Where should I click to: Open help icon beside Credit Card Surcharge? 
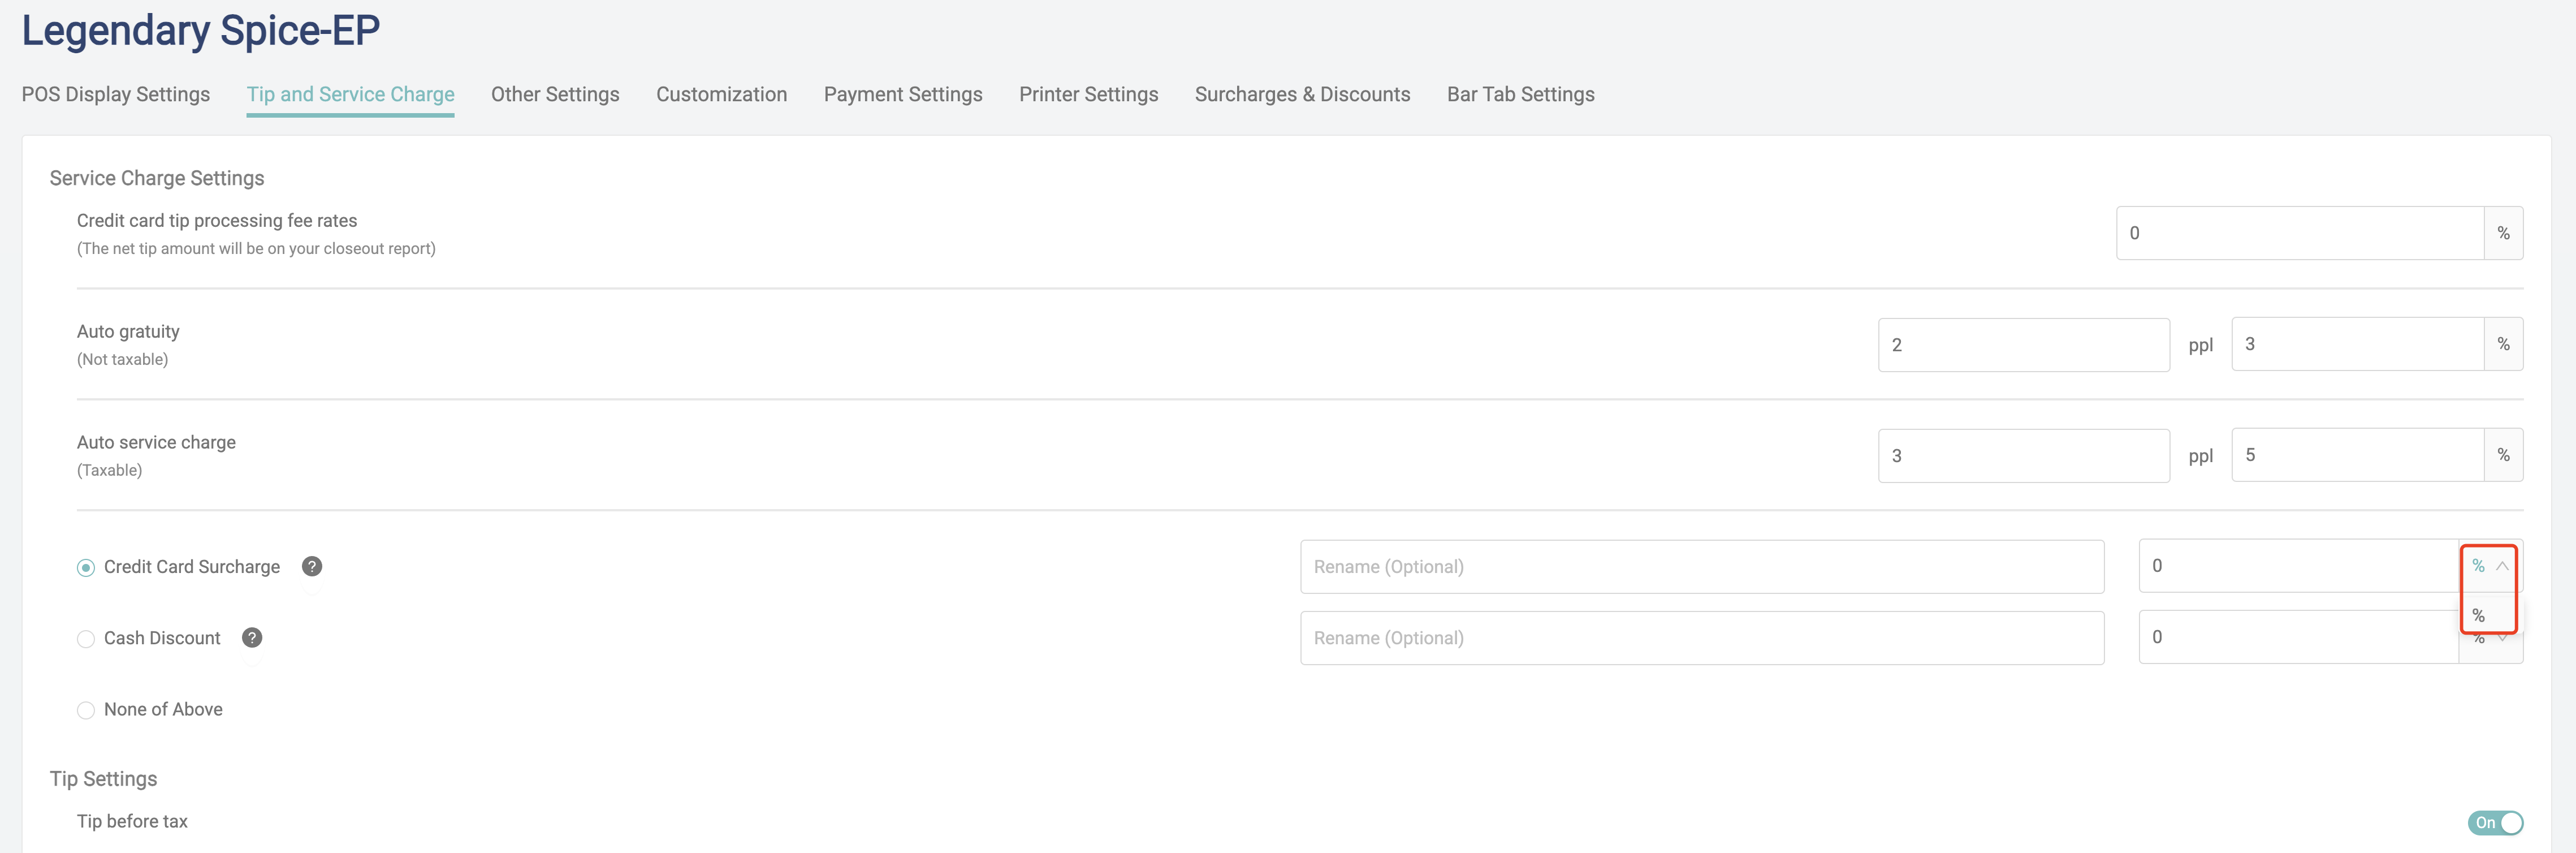pyautogui.click(x=312, y=567)
